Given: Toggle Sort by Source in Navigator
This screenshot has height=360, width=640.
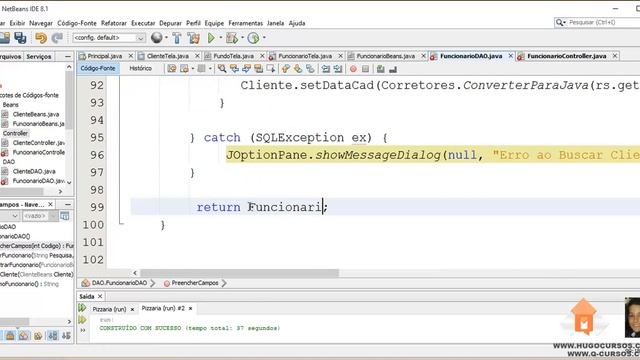Looking at the screenshot, I should tap(66, 336).
